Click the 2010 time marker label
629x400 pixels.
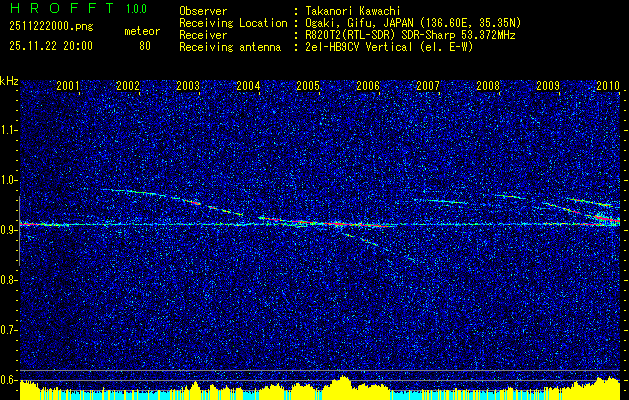click(x=608, y=85)
